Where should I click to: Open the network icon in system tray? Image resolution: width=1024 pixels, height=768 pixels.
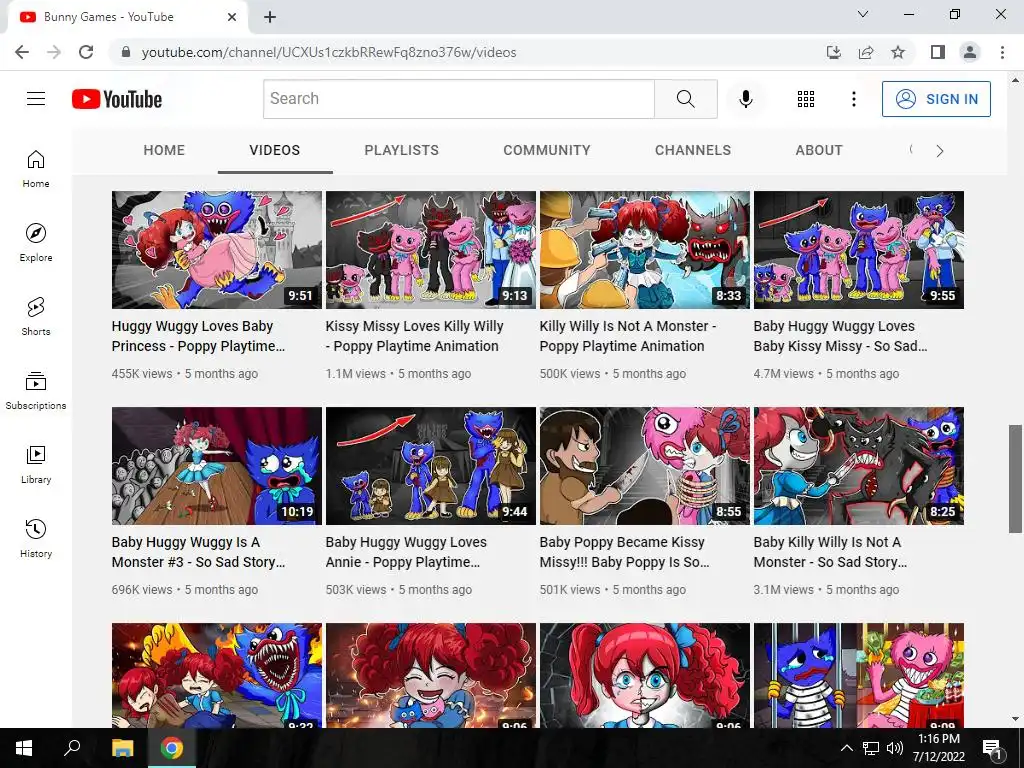tap(871, 748)
